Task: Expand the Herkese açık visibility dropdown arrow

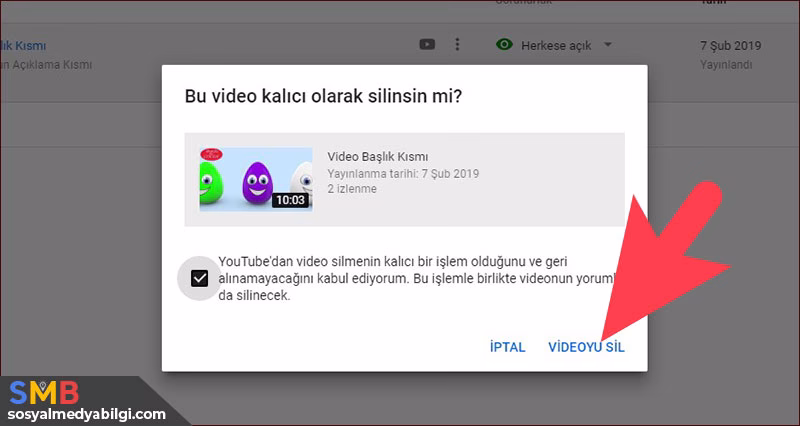Action: click(608, 45)
